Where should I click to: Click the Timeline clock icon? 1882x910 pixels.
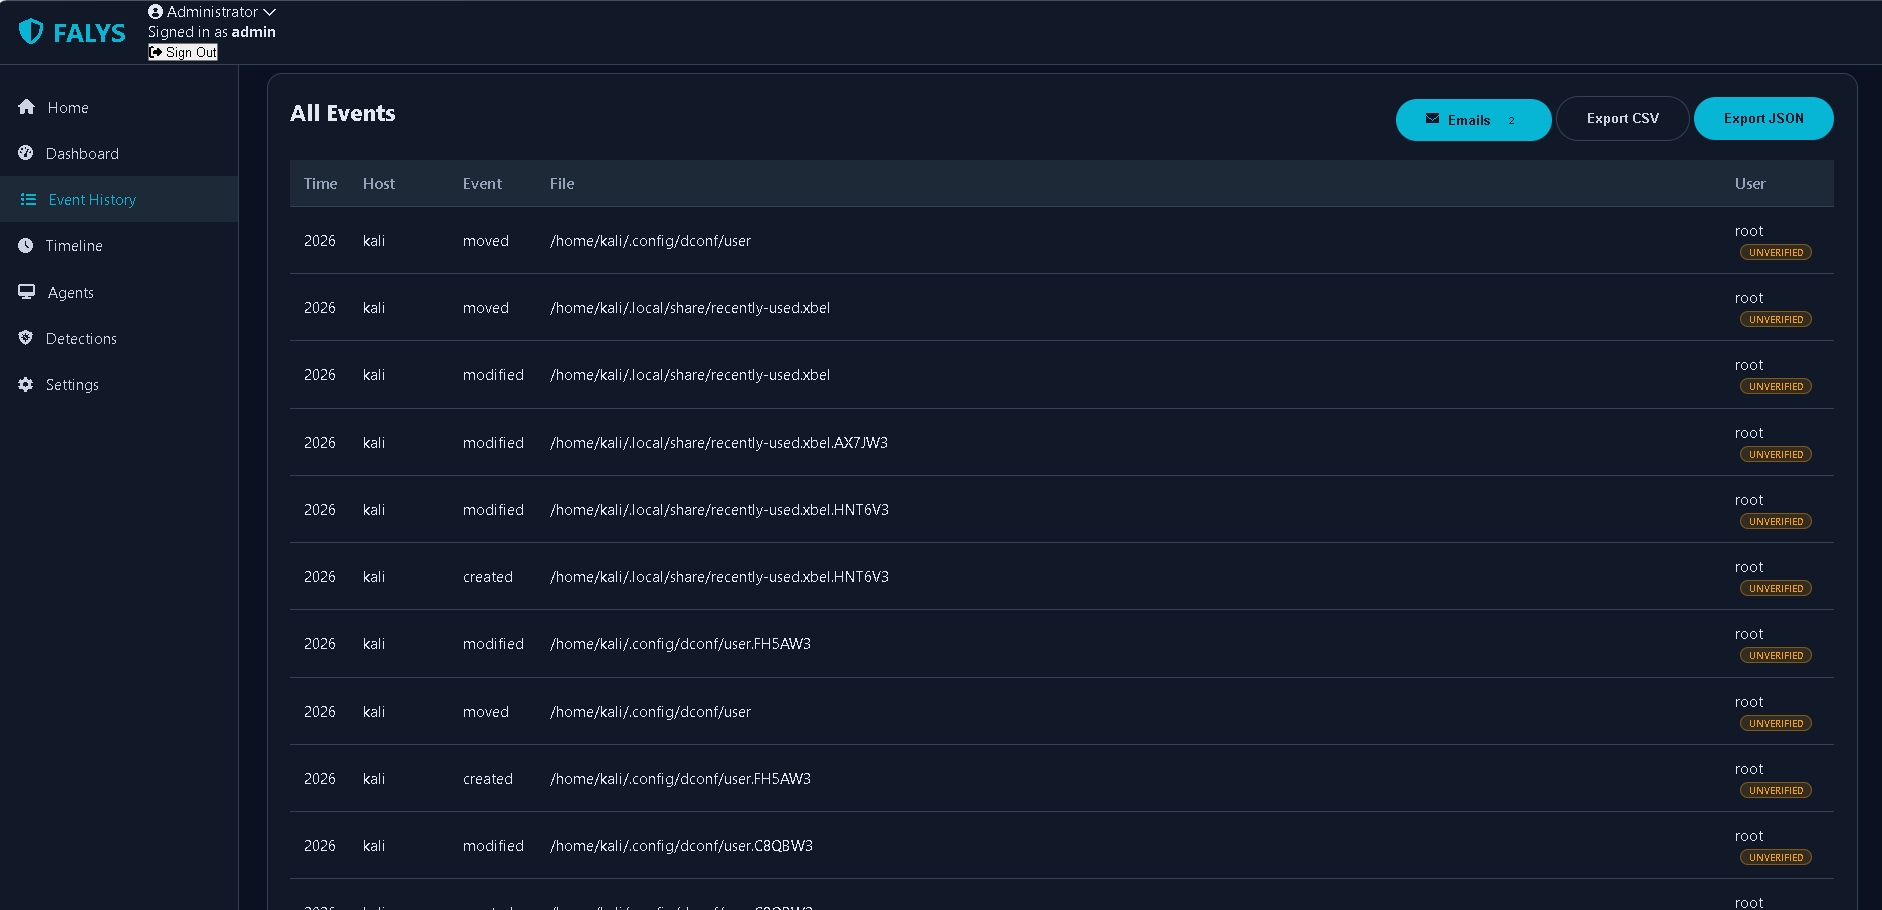[x=26, y=245]
